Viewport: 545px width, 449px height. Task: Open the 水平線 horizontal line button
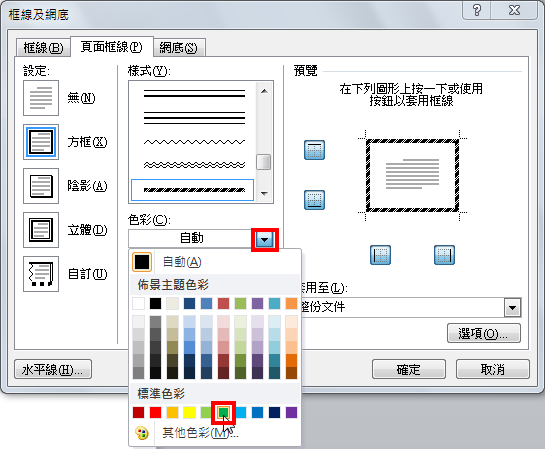click(x=53, y=369)
